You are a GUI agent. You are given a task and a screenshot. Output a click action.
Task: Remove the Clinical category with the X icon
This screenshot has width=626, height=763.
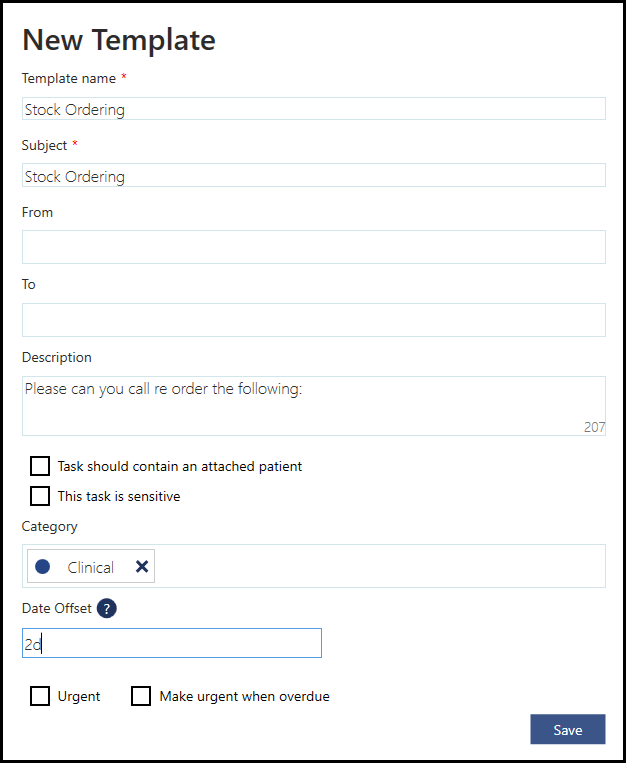pyautogui.click(x=142, y=567)
